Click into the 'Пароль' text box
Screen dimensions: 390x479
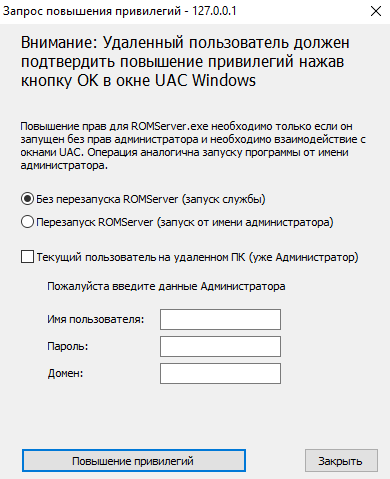click(x=220, y=346)
